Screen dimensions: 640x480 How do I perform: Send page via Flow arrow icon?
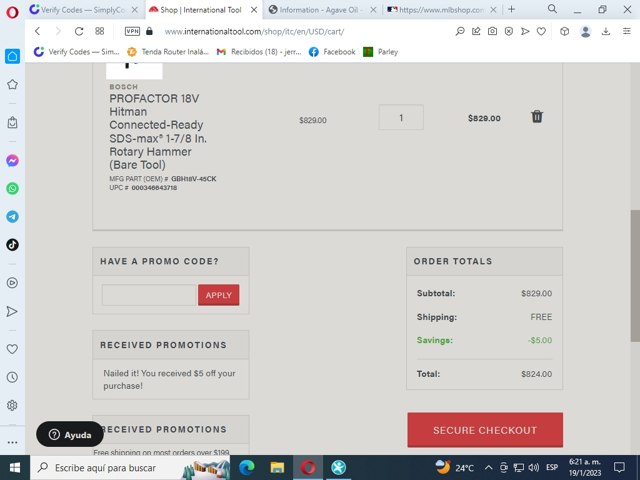[x=525, y=31]
